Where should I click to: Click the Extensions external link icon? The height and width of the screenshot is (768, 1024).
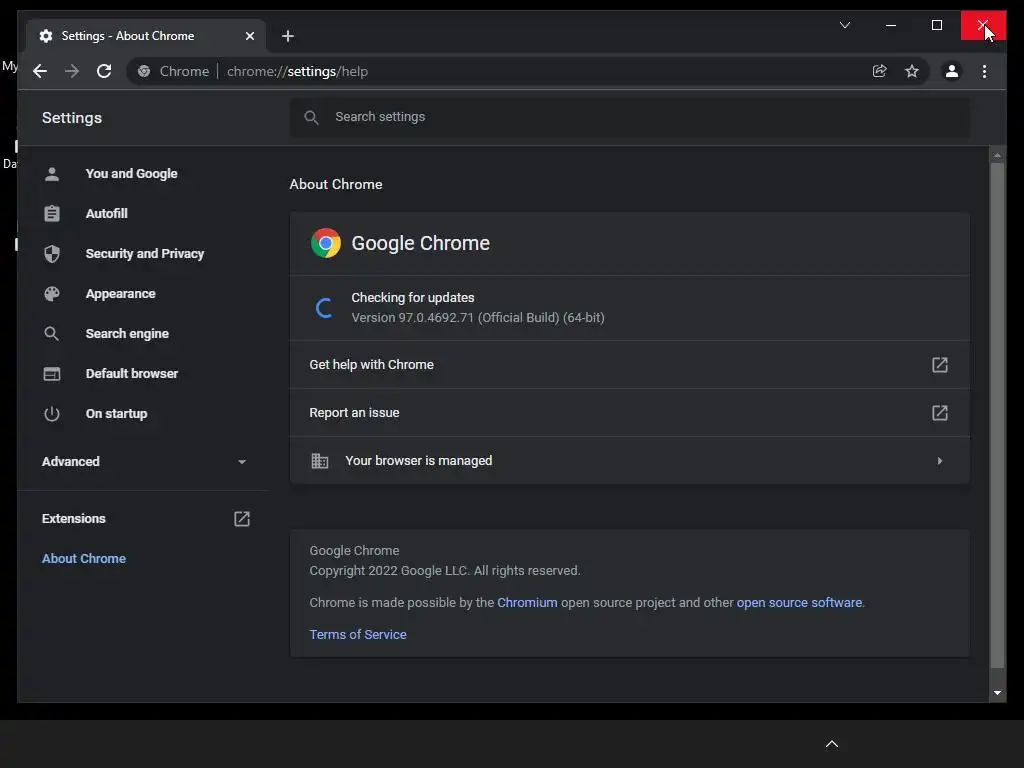242,519
